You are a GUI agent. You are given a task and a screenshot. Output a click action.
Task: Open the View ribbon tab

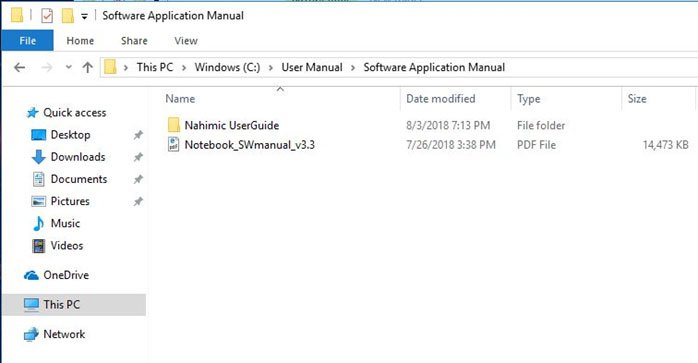pyautogui.click(x=186, y=41)
